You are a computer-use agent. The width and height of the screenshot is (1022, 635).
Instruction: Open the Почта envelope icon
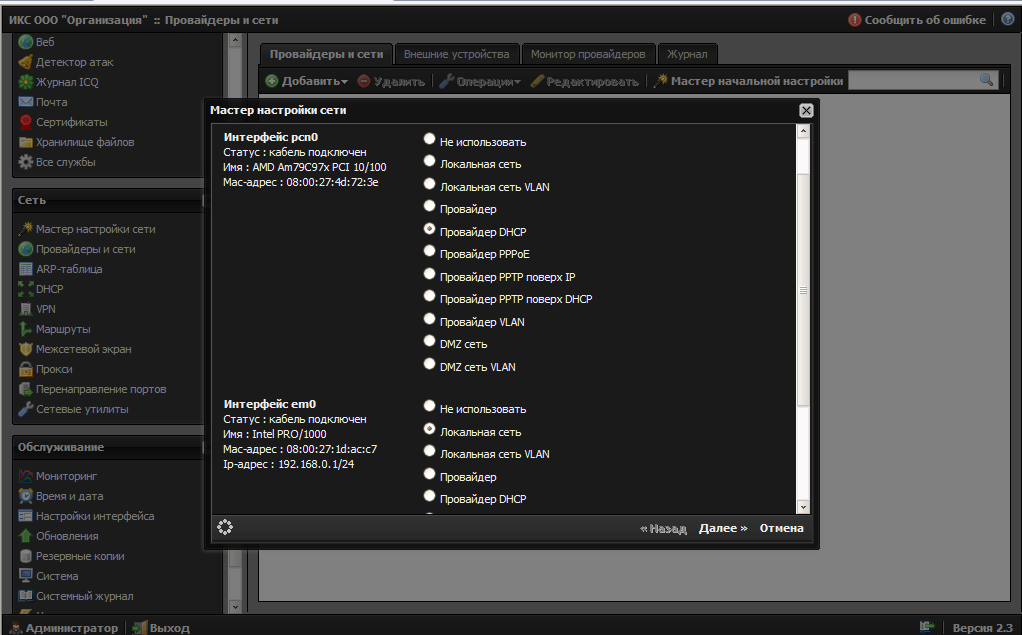pos(25,102)
